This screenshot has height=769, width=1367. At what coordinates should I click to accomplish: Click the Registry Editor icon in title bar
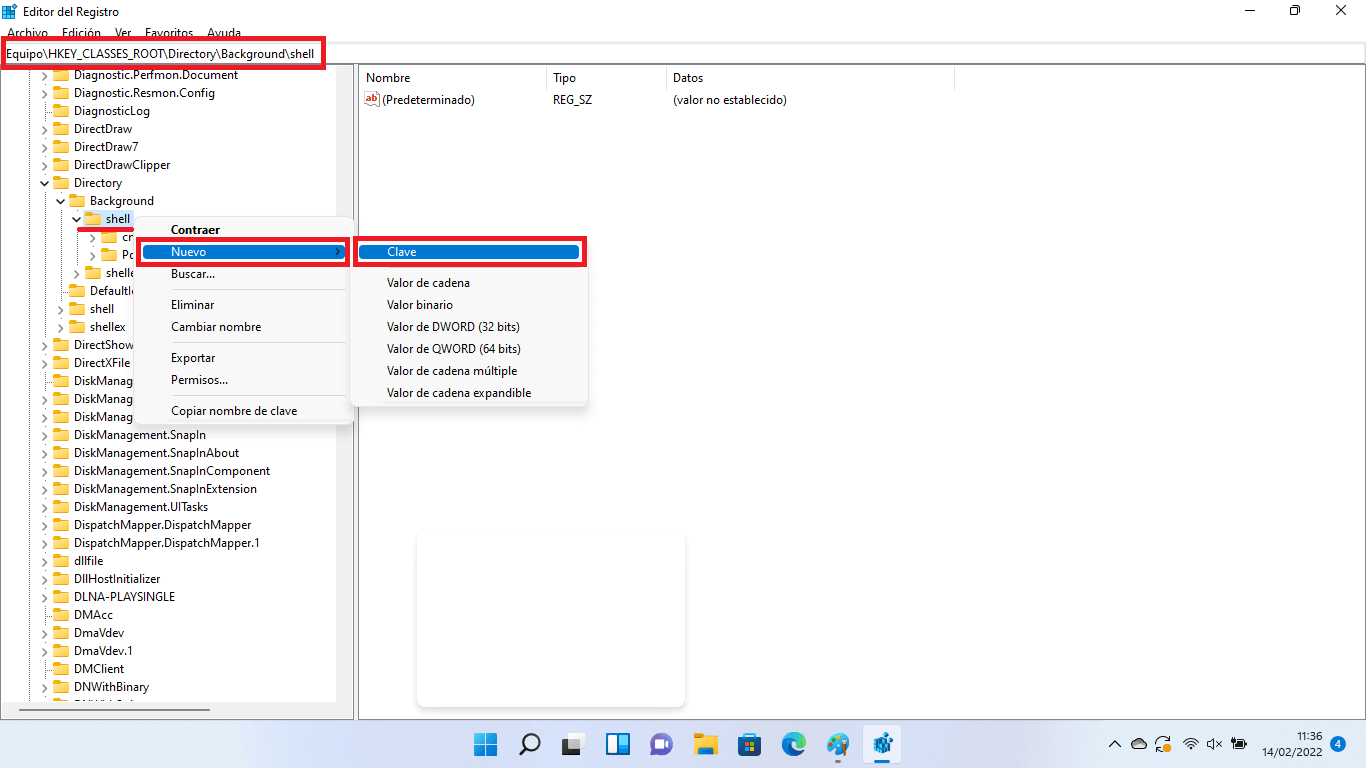click(9, 11)
